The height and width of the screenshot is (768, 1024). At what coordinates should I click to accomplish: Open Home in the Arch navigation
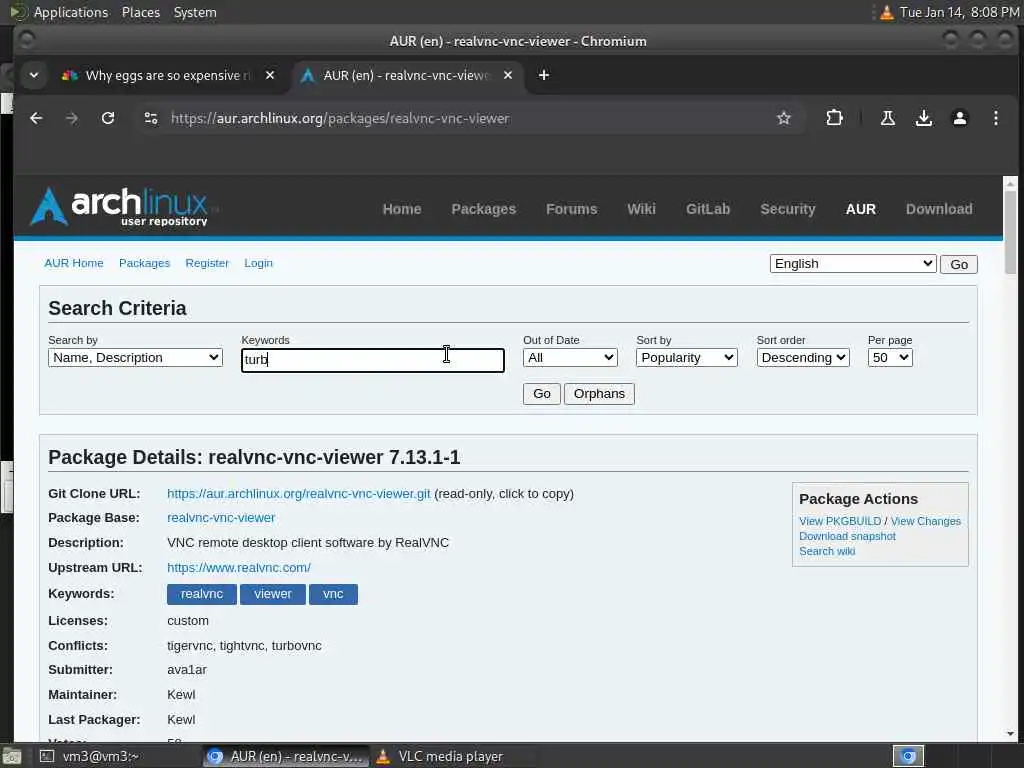click(x=402, y=209)
